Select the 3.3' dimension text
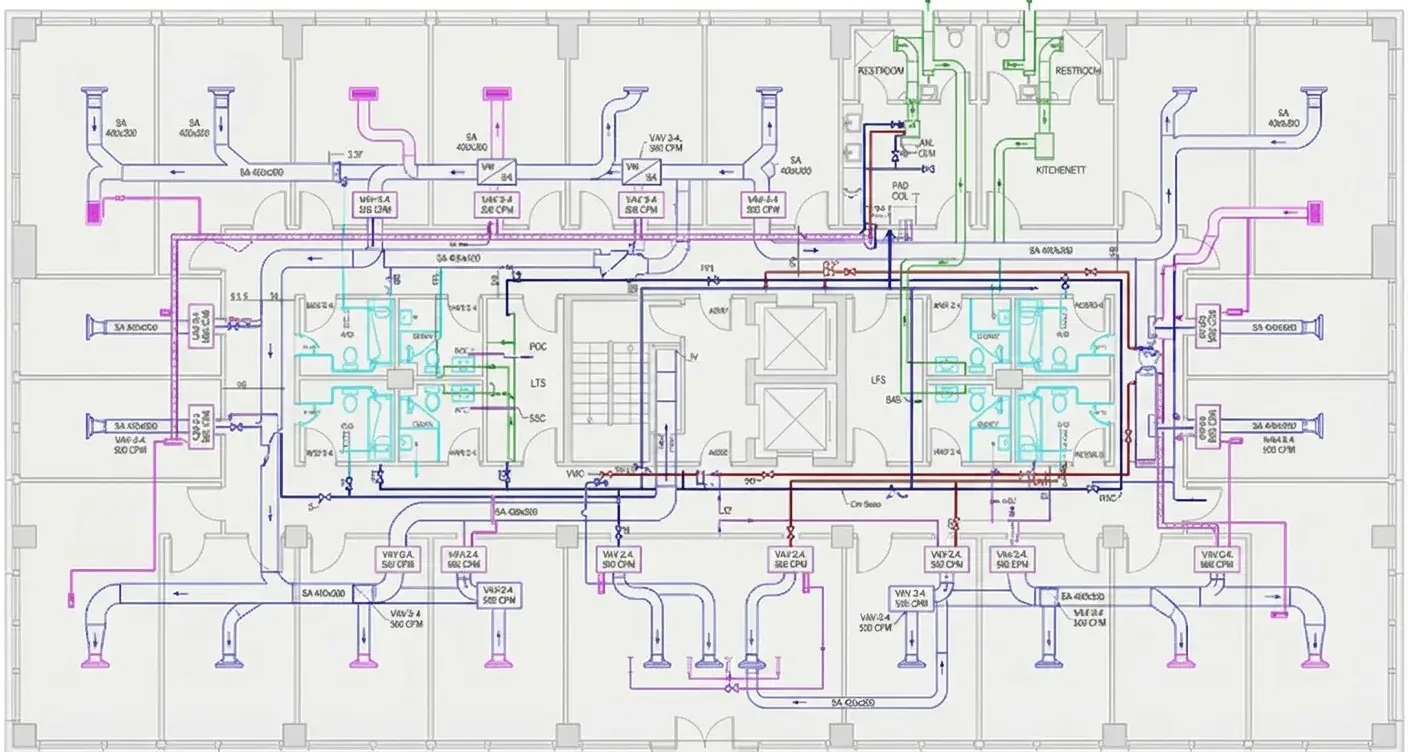1408x752 pixels. [353, 155]
